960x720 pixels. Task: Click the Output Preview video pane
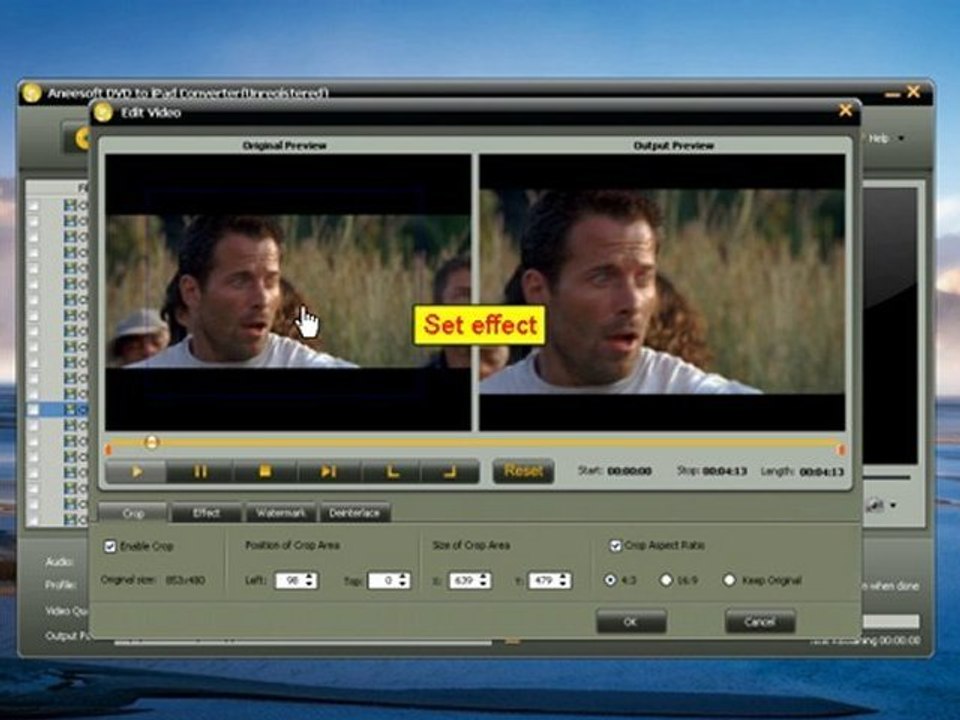(662, 293)
